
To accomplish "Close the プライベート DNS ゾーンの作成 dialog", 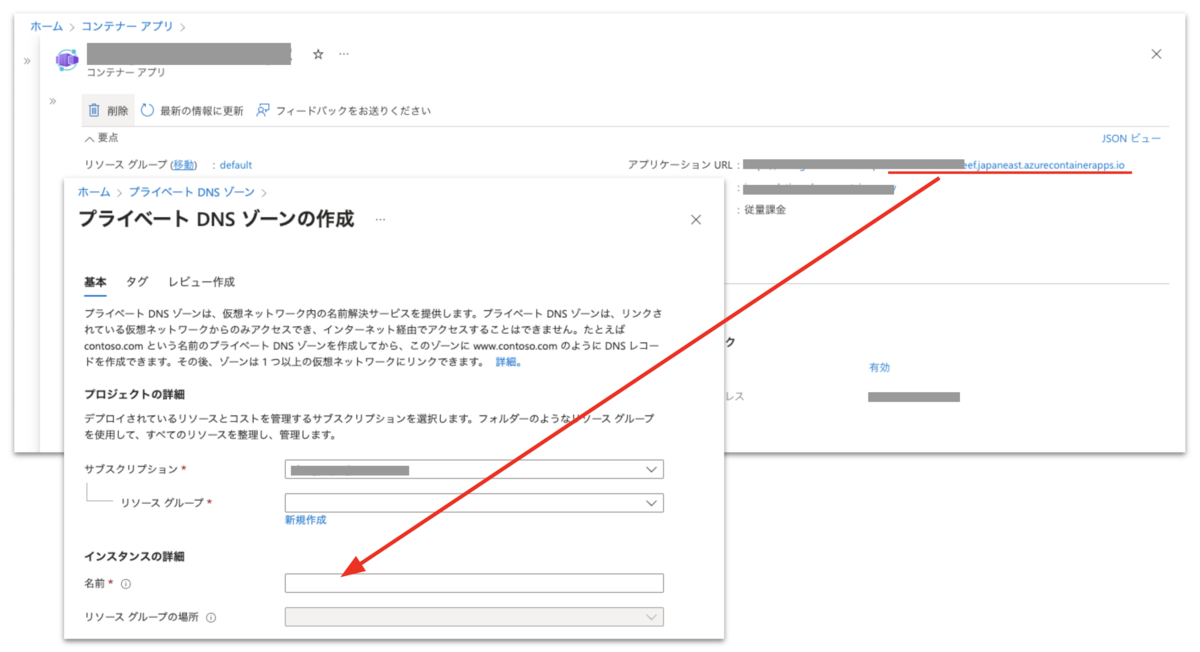I will point(696,220).
